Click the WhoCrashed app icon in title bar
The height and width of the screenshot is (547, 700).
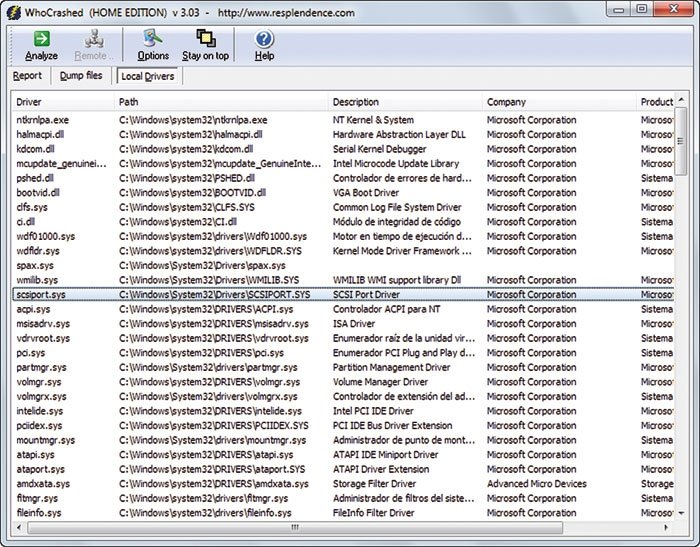coord(14,13)
